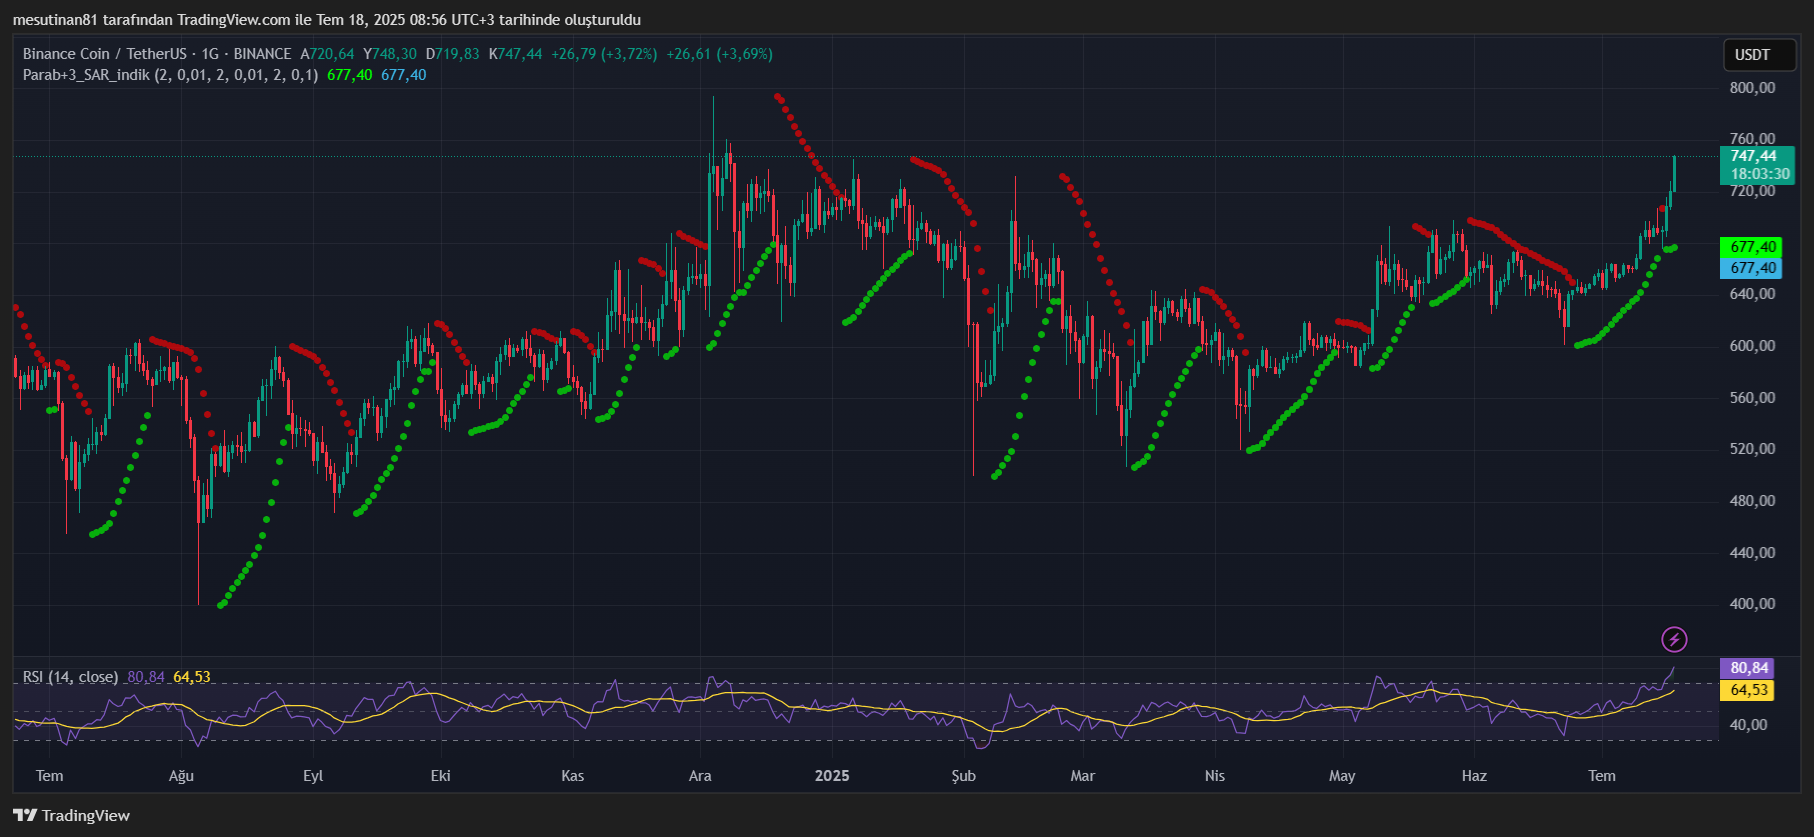Click the 440,00 price scale value
Screen dimensions: 1814x837
coord(1752,553)
